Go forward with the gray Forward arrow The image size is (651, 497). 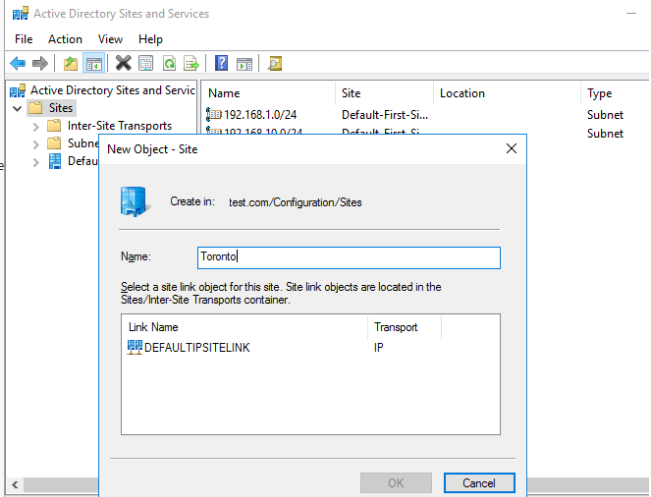click(x=40, y=64)
